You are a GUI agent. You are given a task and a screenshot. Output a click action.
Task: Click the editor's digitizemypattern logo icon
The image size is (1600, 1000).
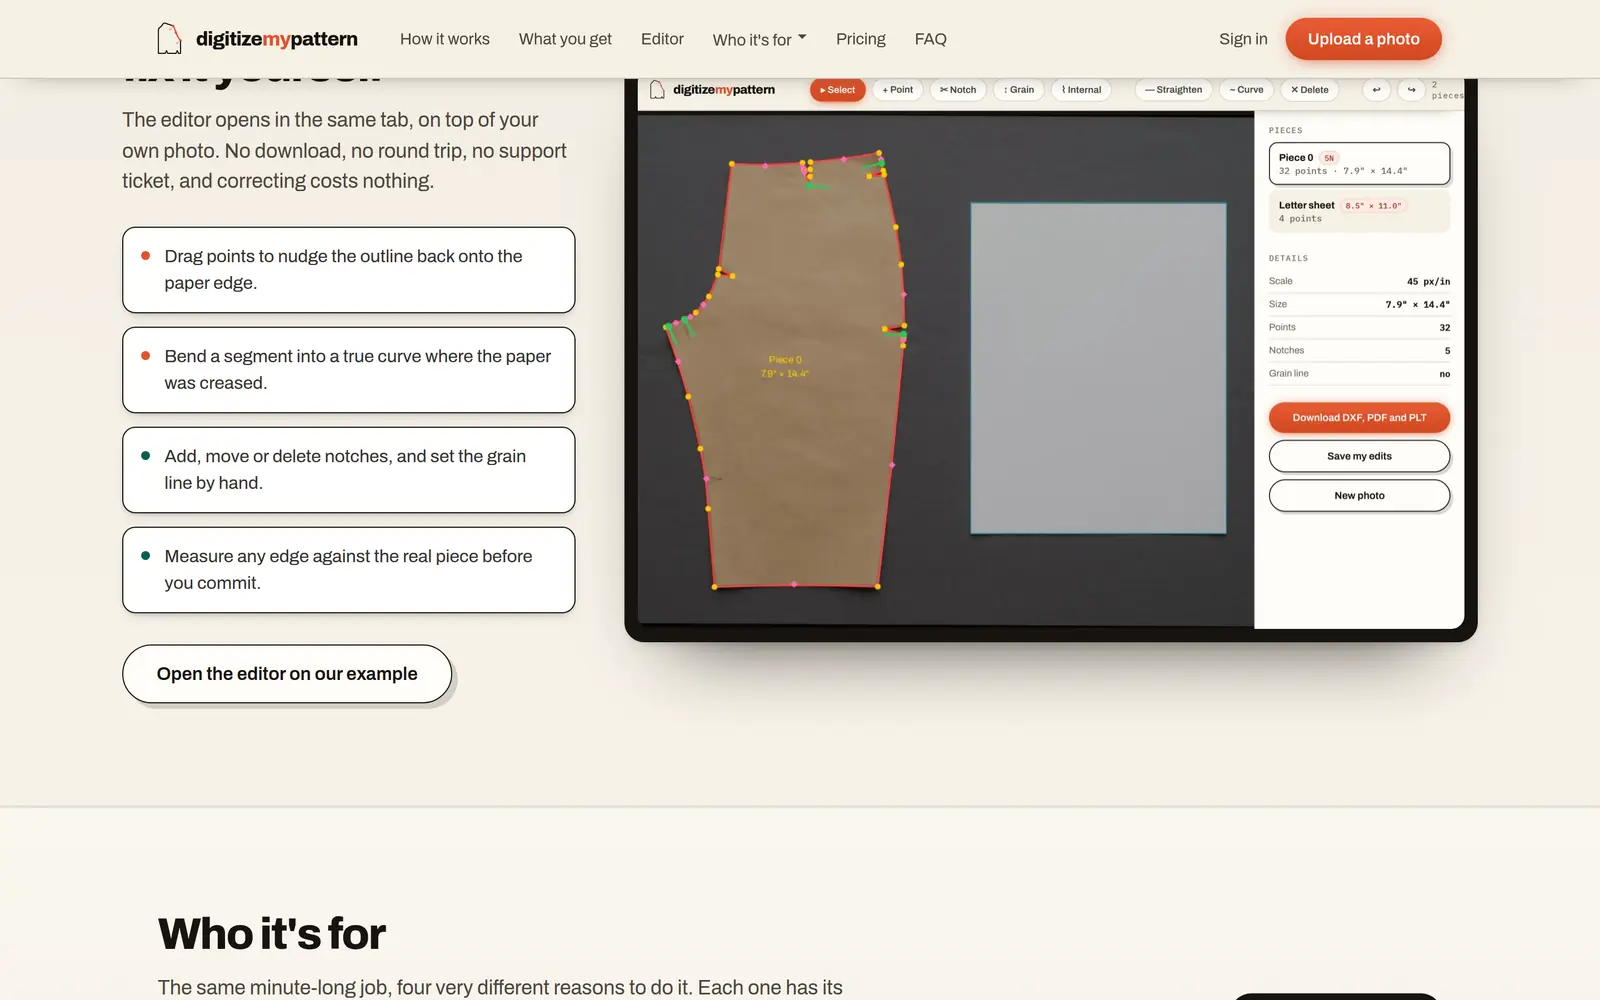pyautogui.click(x=657, y=90)
